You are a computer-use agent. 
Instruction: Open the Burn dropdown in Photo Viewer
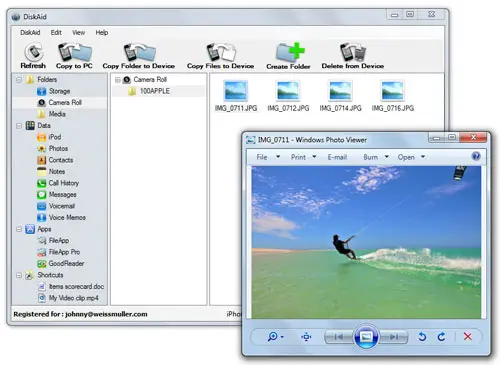(x=376, y=157)
